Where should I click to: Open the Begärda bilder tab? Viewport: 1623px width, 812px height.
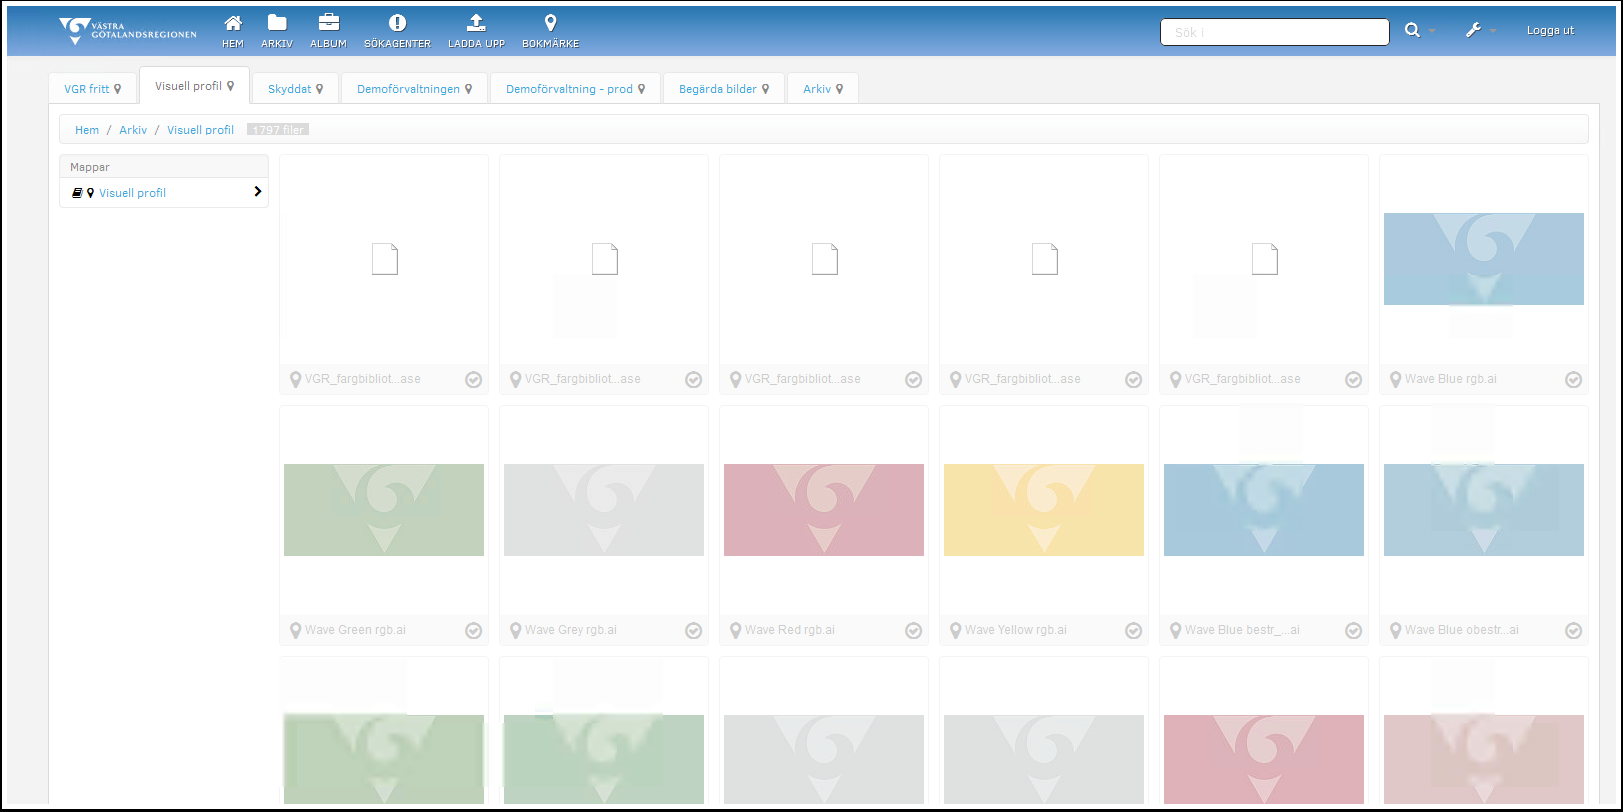point(724,89)
